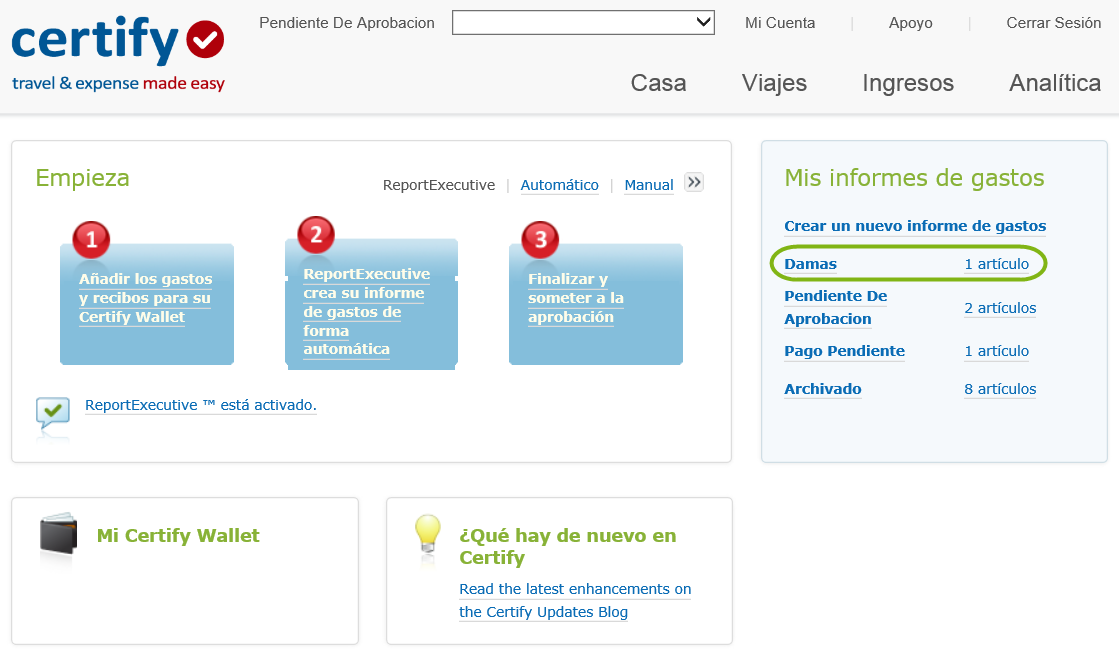Click the 2 artículos count
The height and width of the screenshot is (654, 1119).
tap(1000, 308)
